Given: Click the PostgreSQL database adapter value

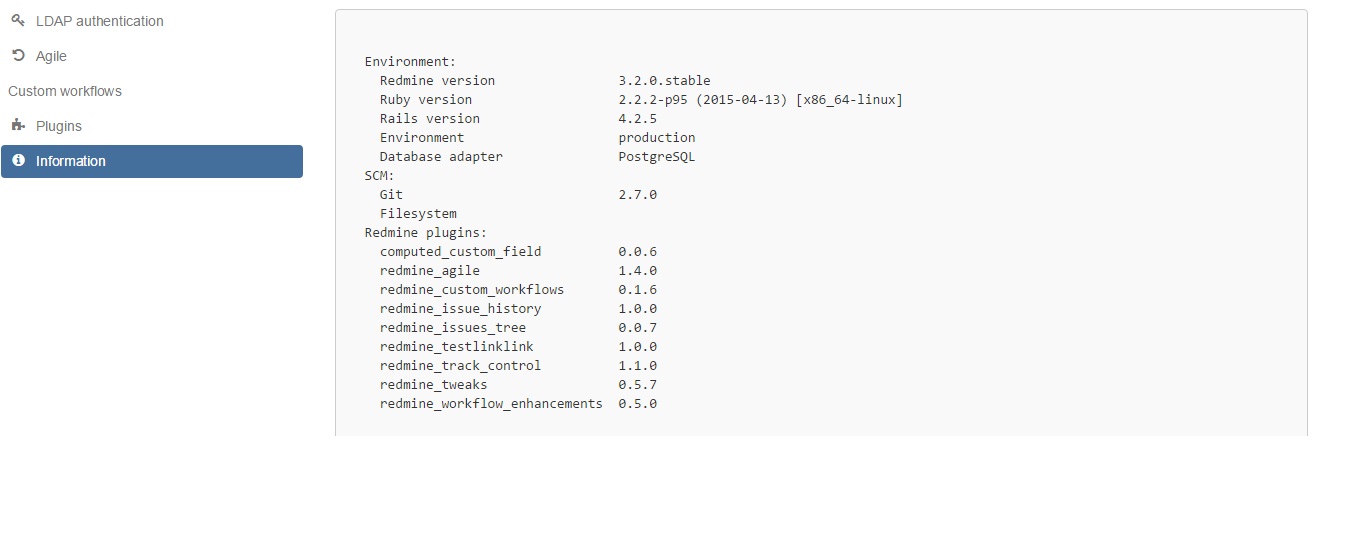Looking at the screenshot, I should [656, 157].
